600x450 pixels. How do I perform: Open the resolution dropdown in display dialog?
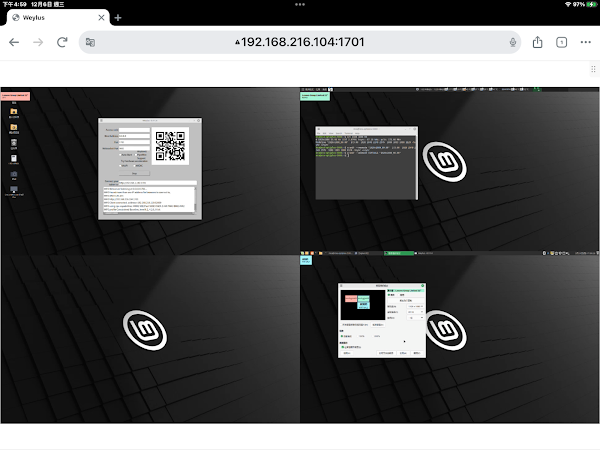click(x=415, y=307)
